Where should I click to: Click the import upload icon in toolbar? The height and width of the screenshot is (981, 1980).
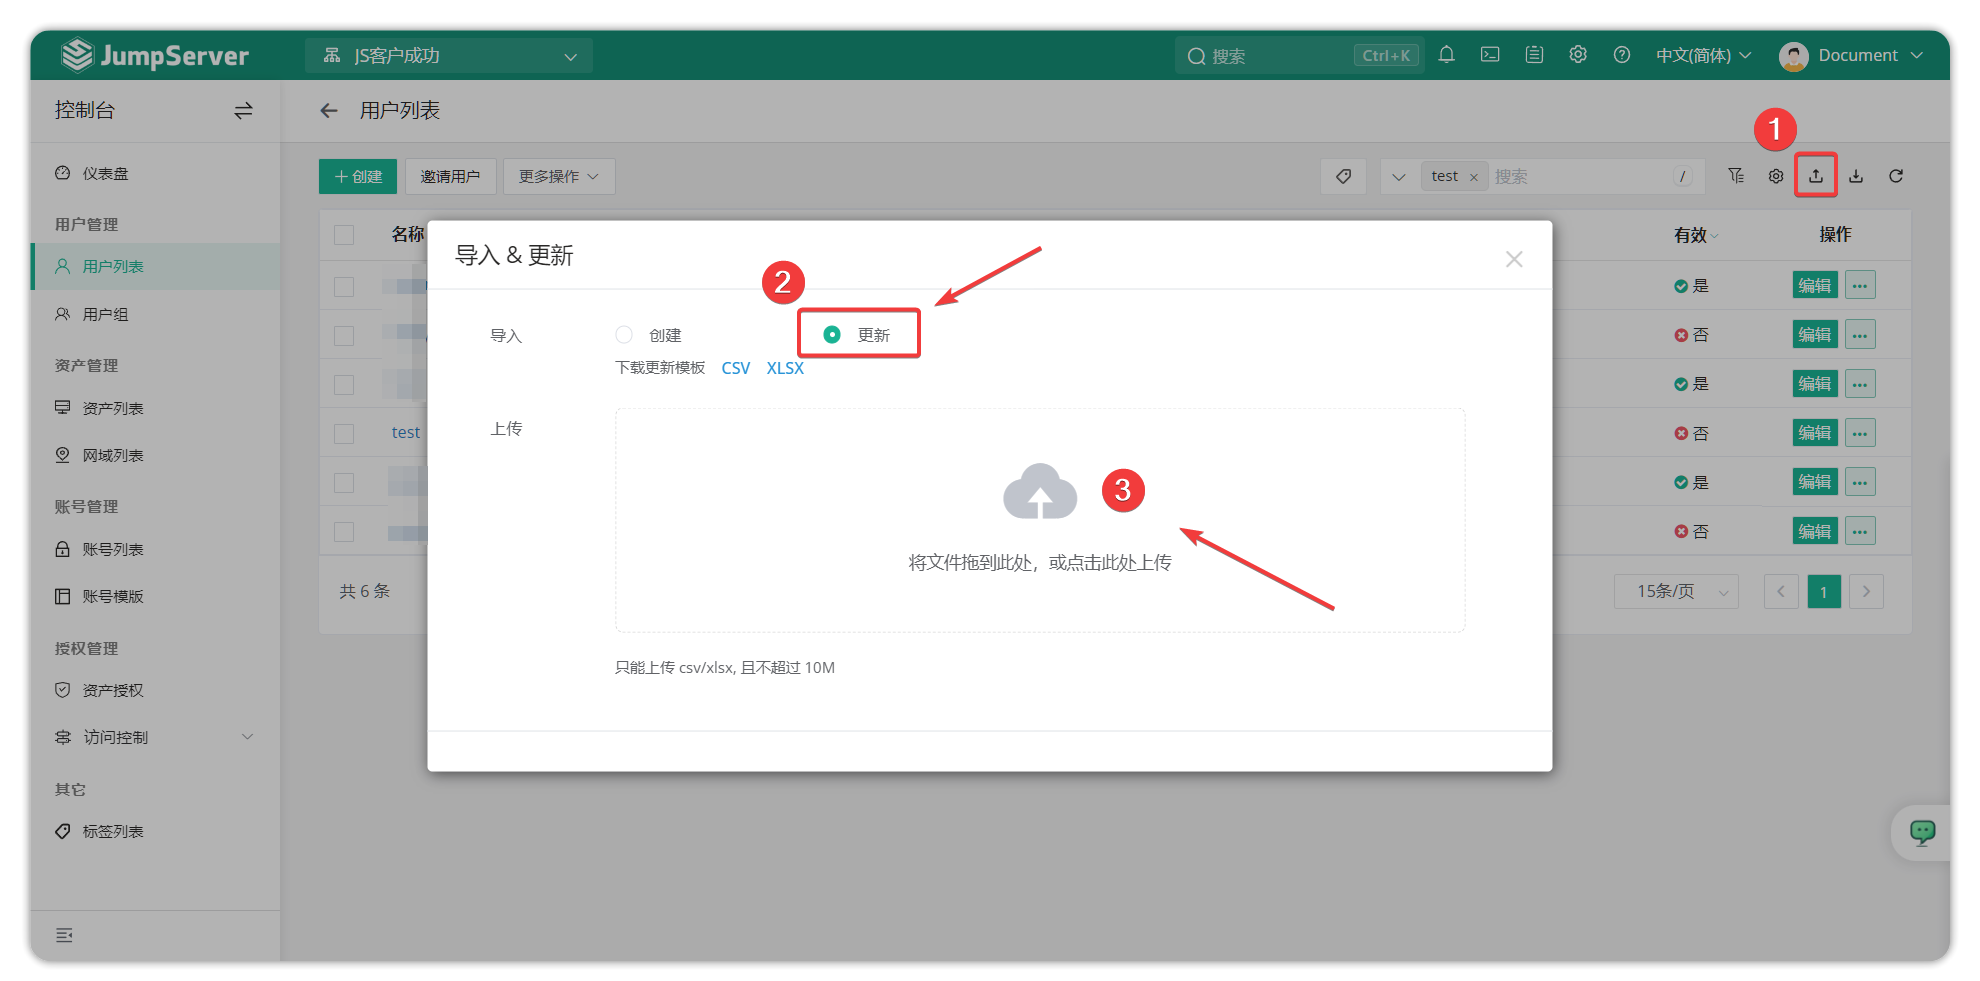point(1815,176)
